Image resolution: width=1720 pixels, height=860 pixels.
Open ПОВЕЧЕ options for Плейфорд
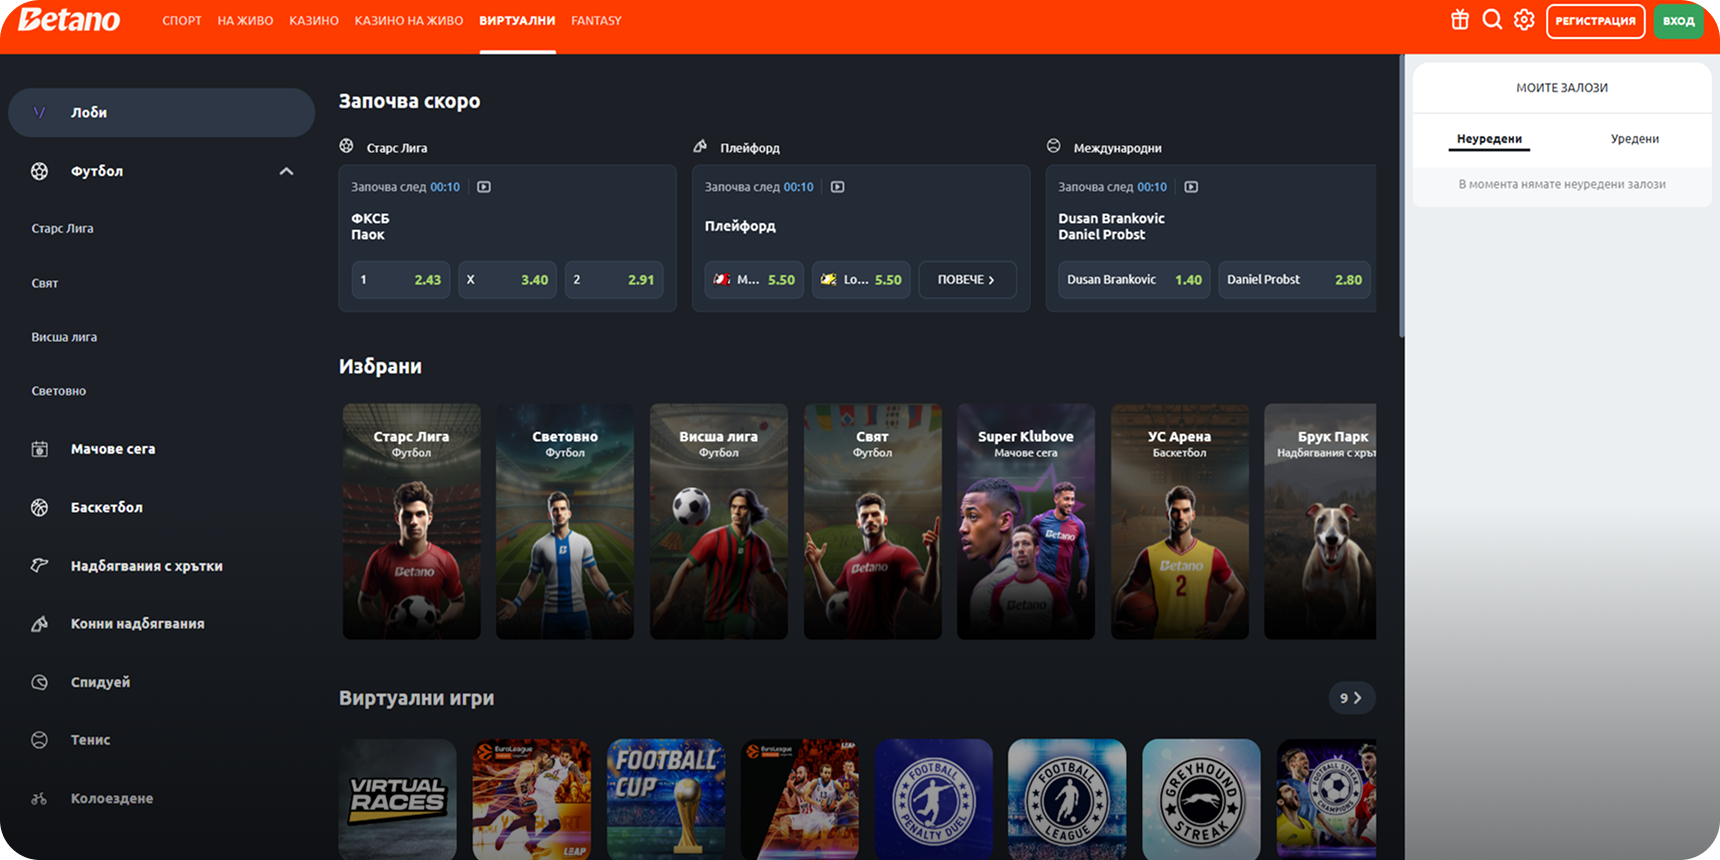point(965,280)
